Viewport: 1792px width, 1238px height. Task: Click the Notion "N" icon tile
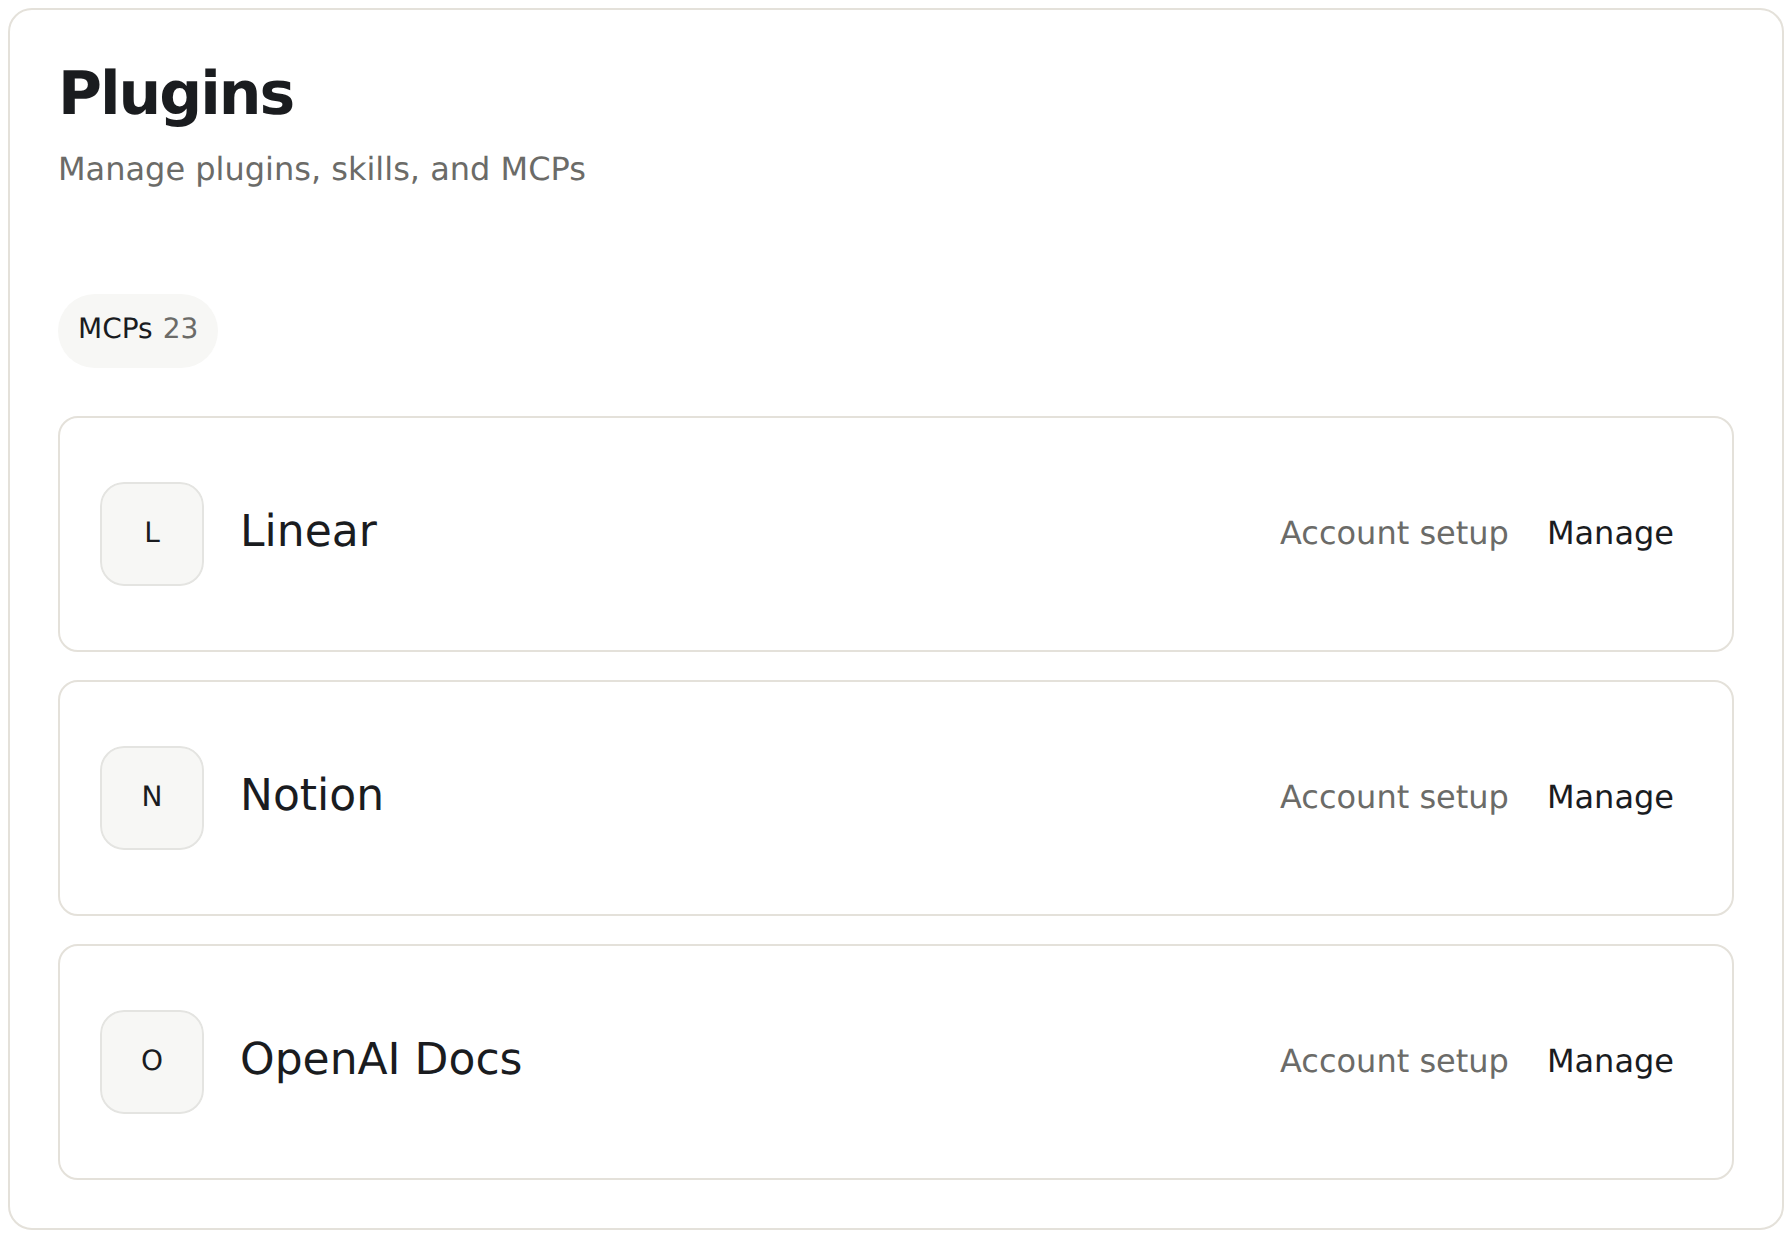[x=152, y=798]
